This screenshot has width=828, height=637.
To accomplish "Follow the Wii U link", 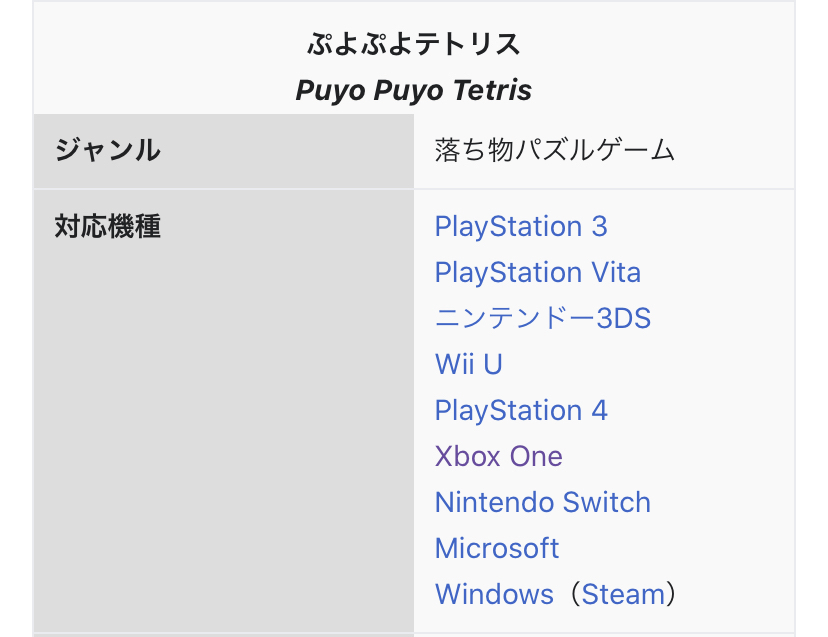I will [x=468, y=364].
